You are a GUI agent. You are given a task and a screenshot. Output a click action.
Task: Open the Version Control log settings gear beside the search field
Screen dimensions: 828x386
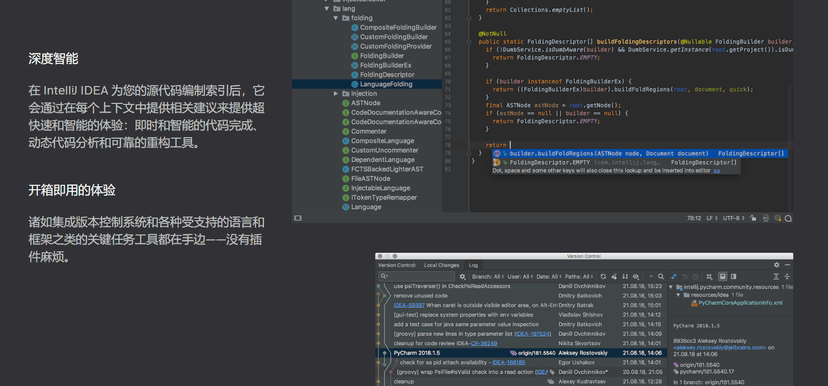[463, 277]
